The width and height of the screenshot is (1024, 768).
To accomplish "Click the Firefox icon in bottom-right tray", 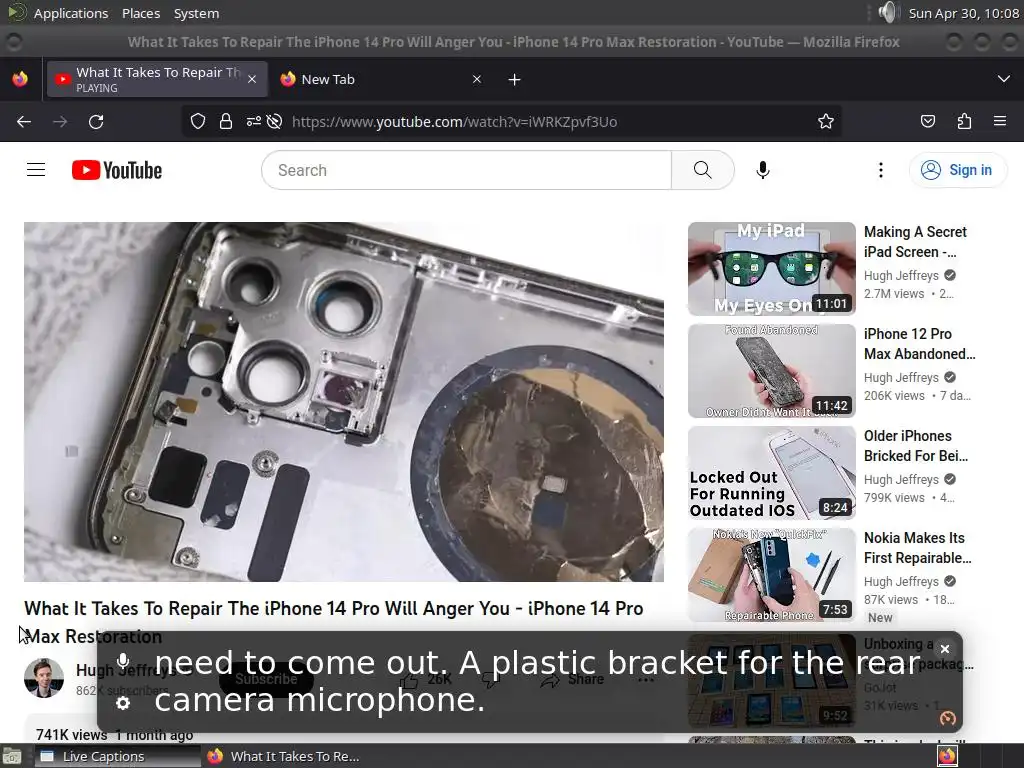I will pos(947,756).
